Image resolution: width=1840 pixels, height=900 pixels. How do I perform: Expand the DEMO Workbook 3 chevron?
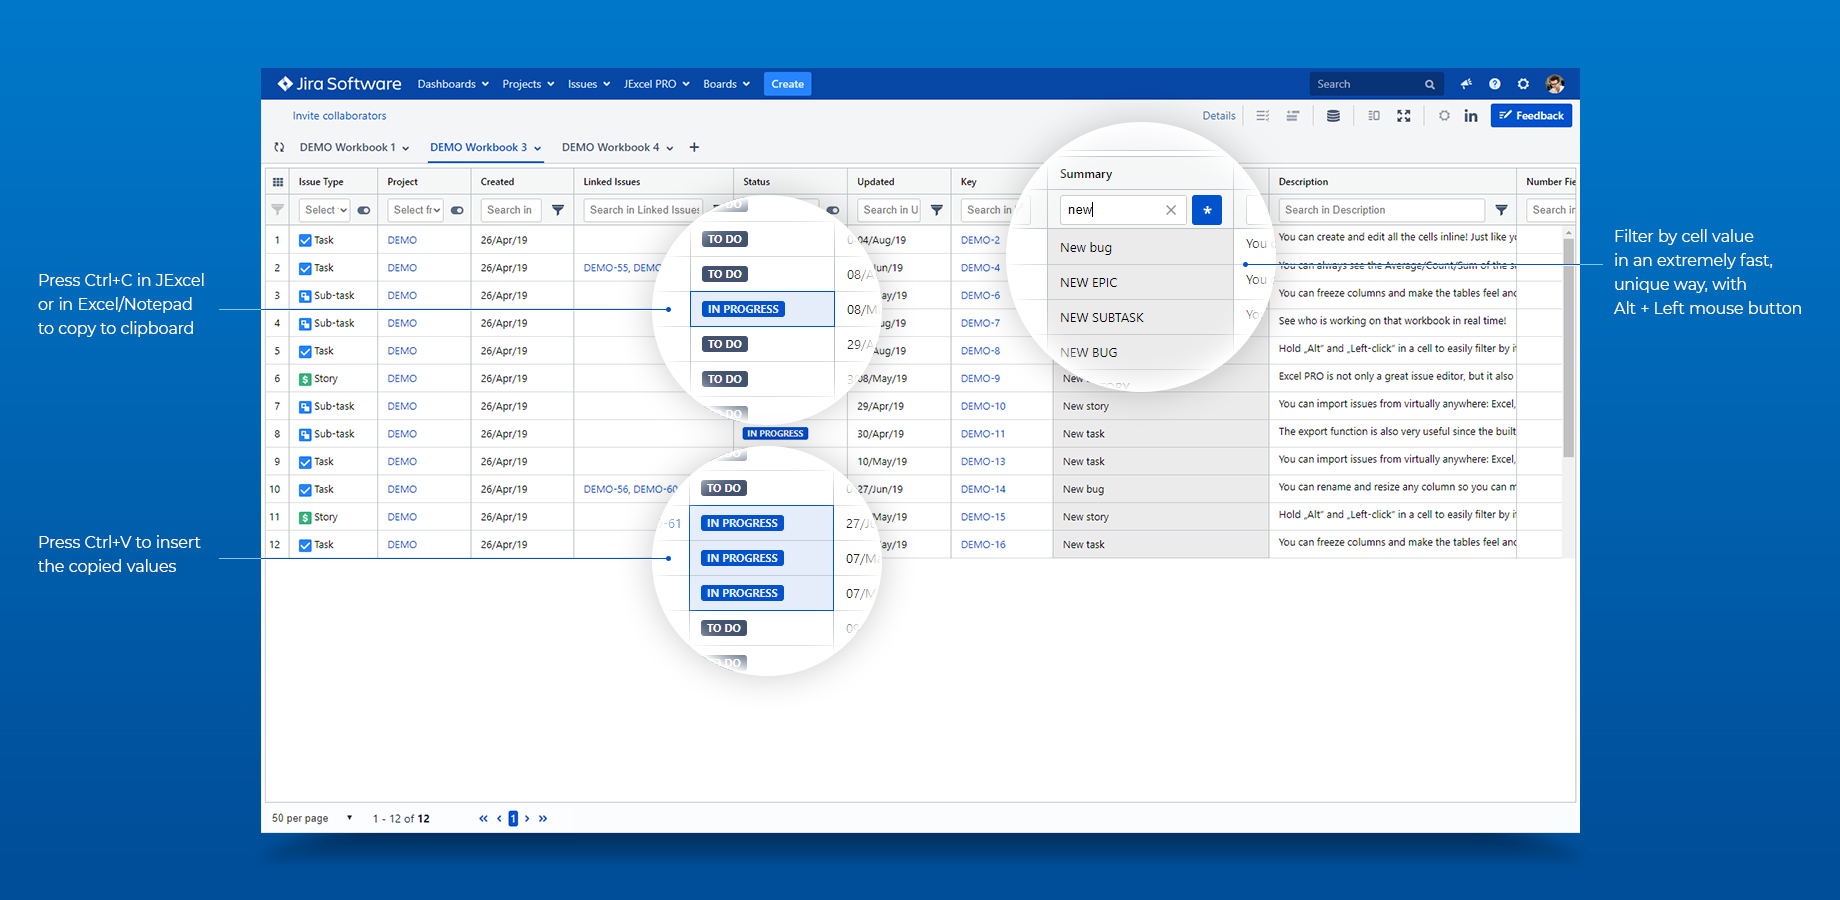537,148
